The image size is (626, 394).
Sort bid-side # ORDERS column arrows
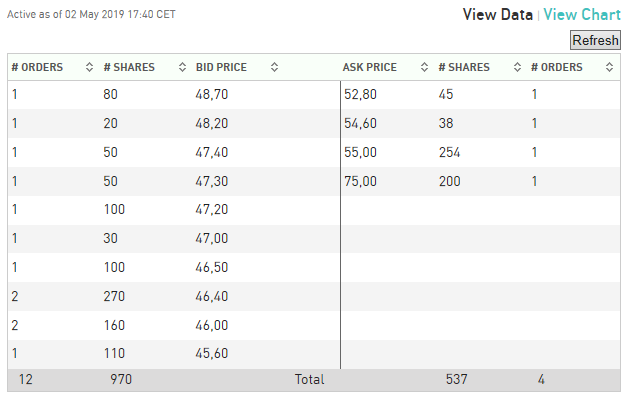coord(89,67)
